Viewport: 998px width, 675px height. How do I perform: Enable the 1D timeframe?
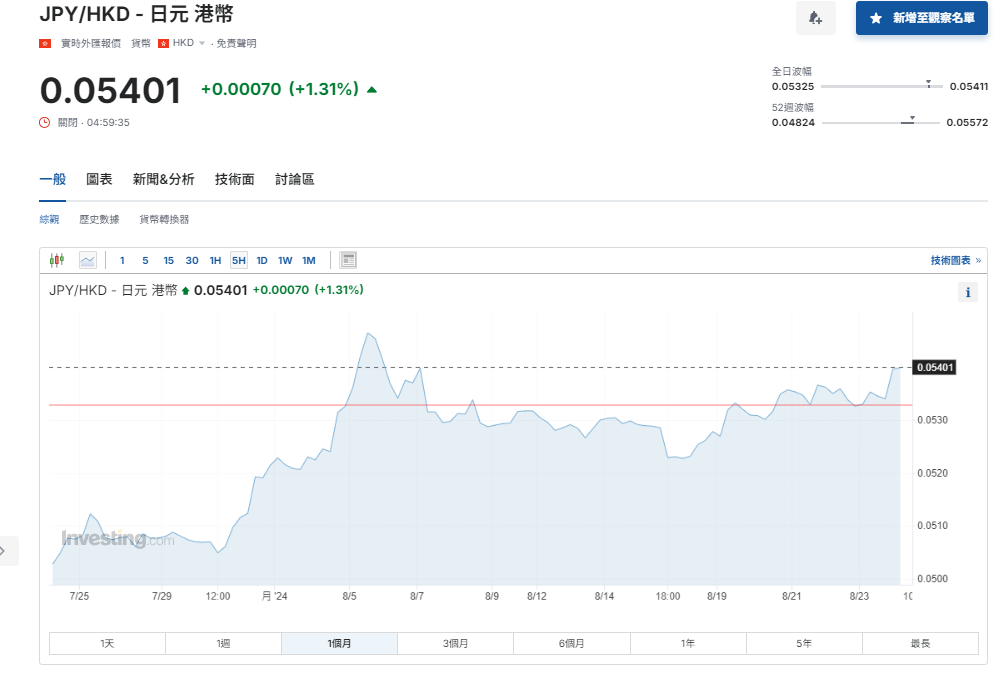pyautogui.click(x=261, y=259)
